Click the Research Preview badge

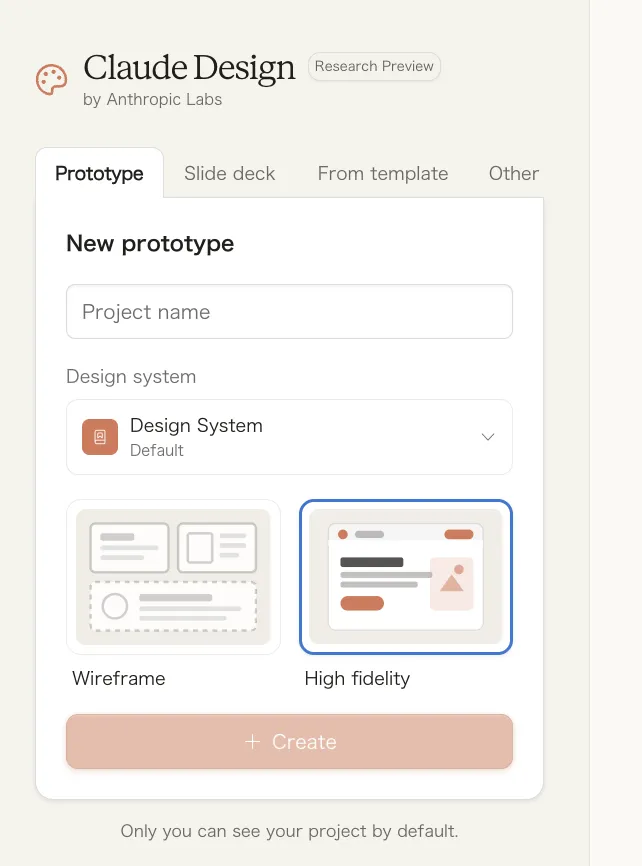point(374,67)
